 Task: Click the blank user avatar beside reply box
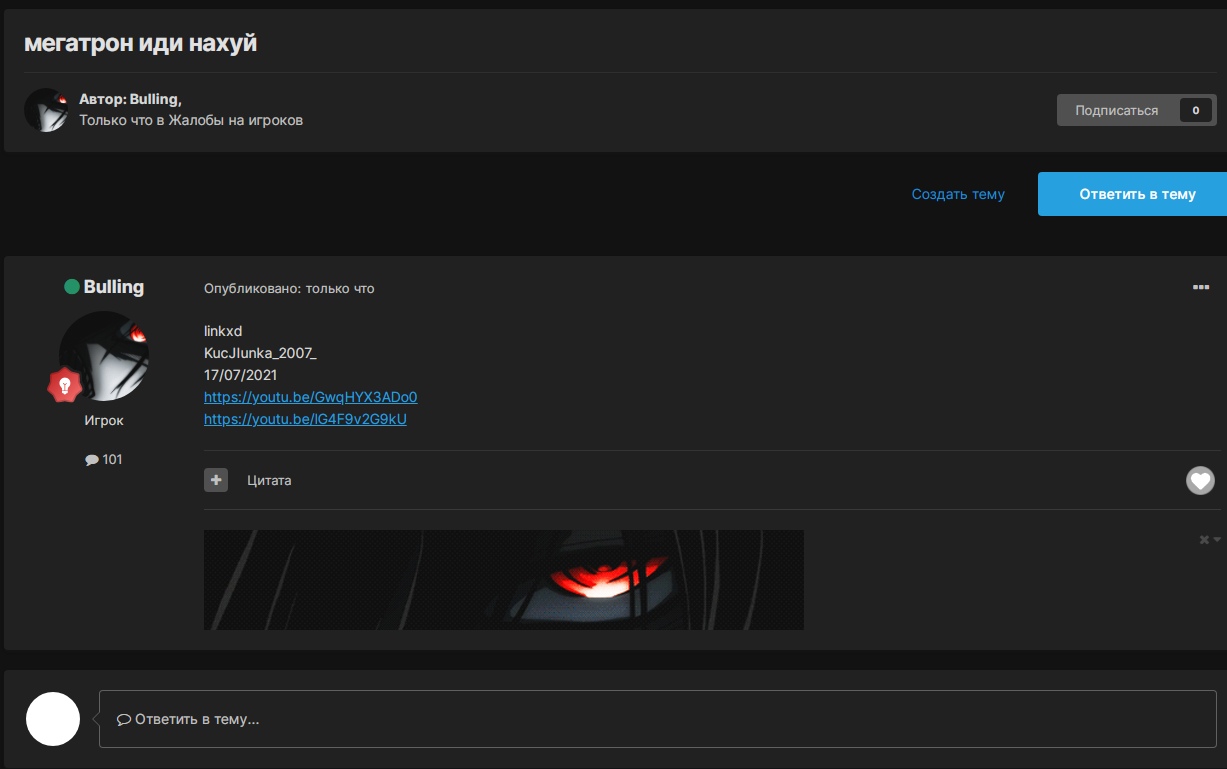click(x=53, y=719)
